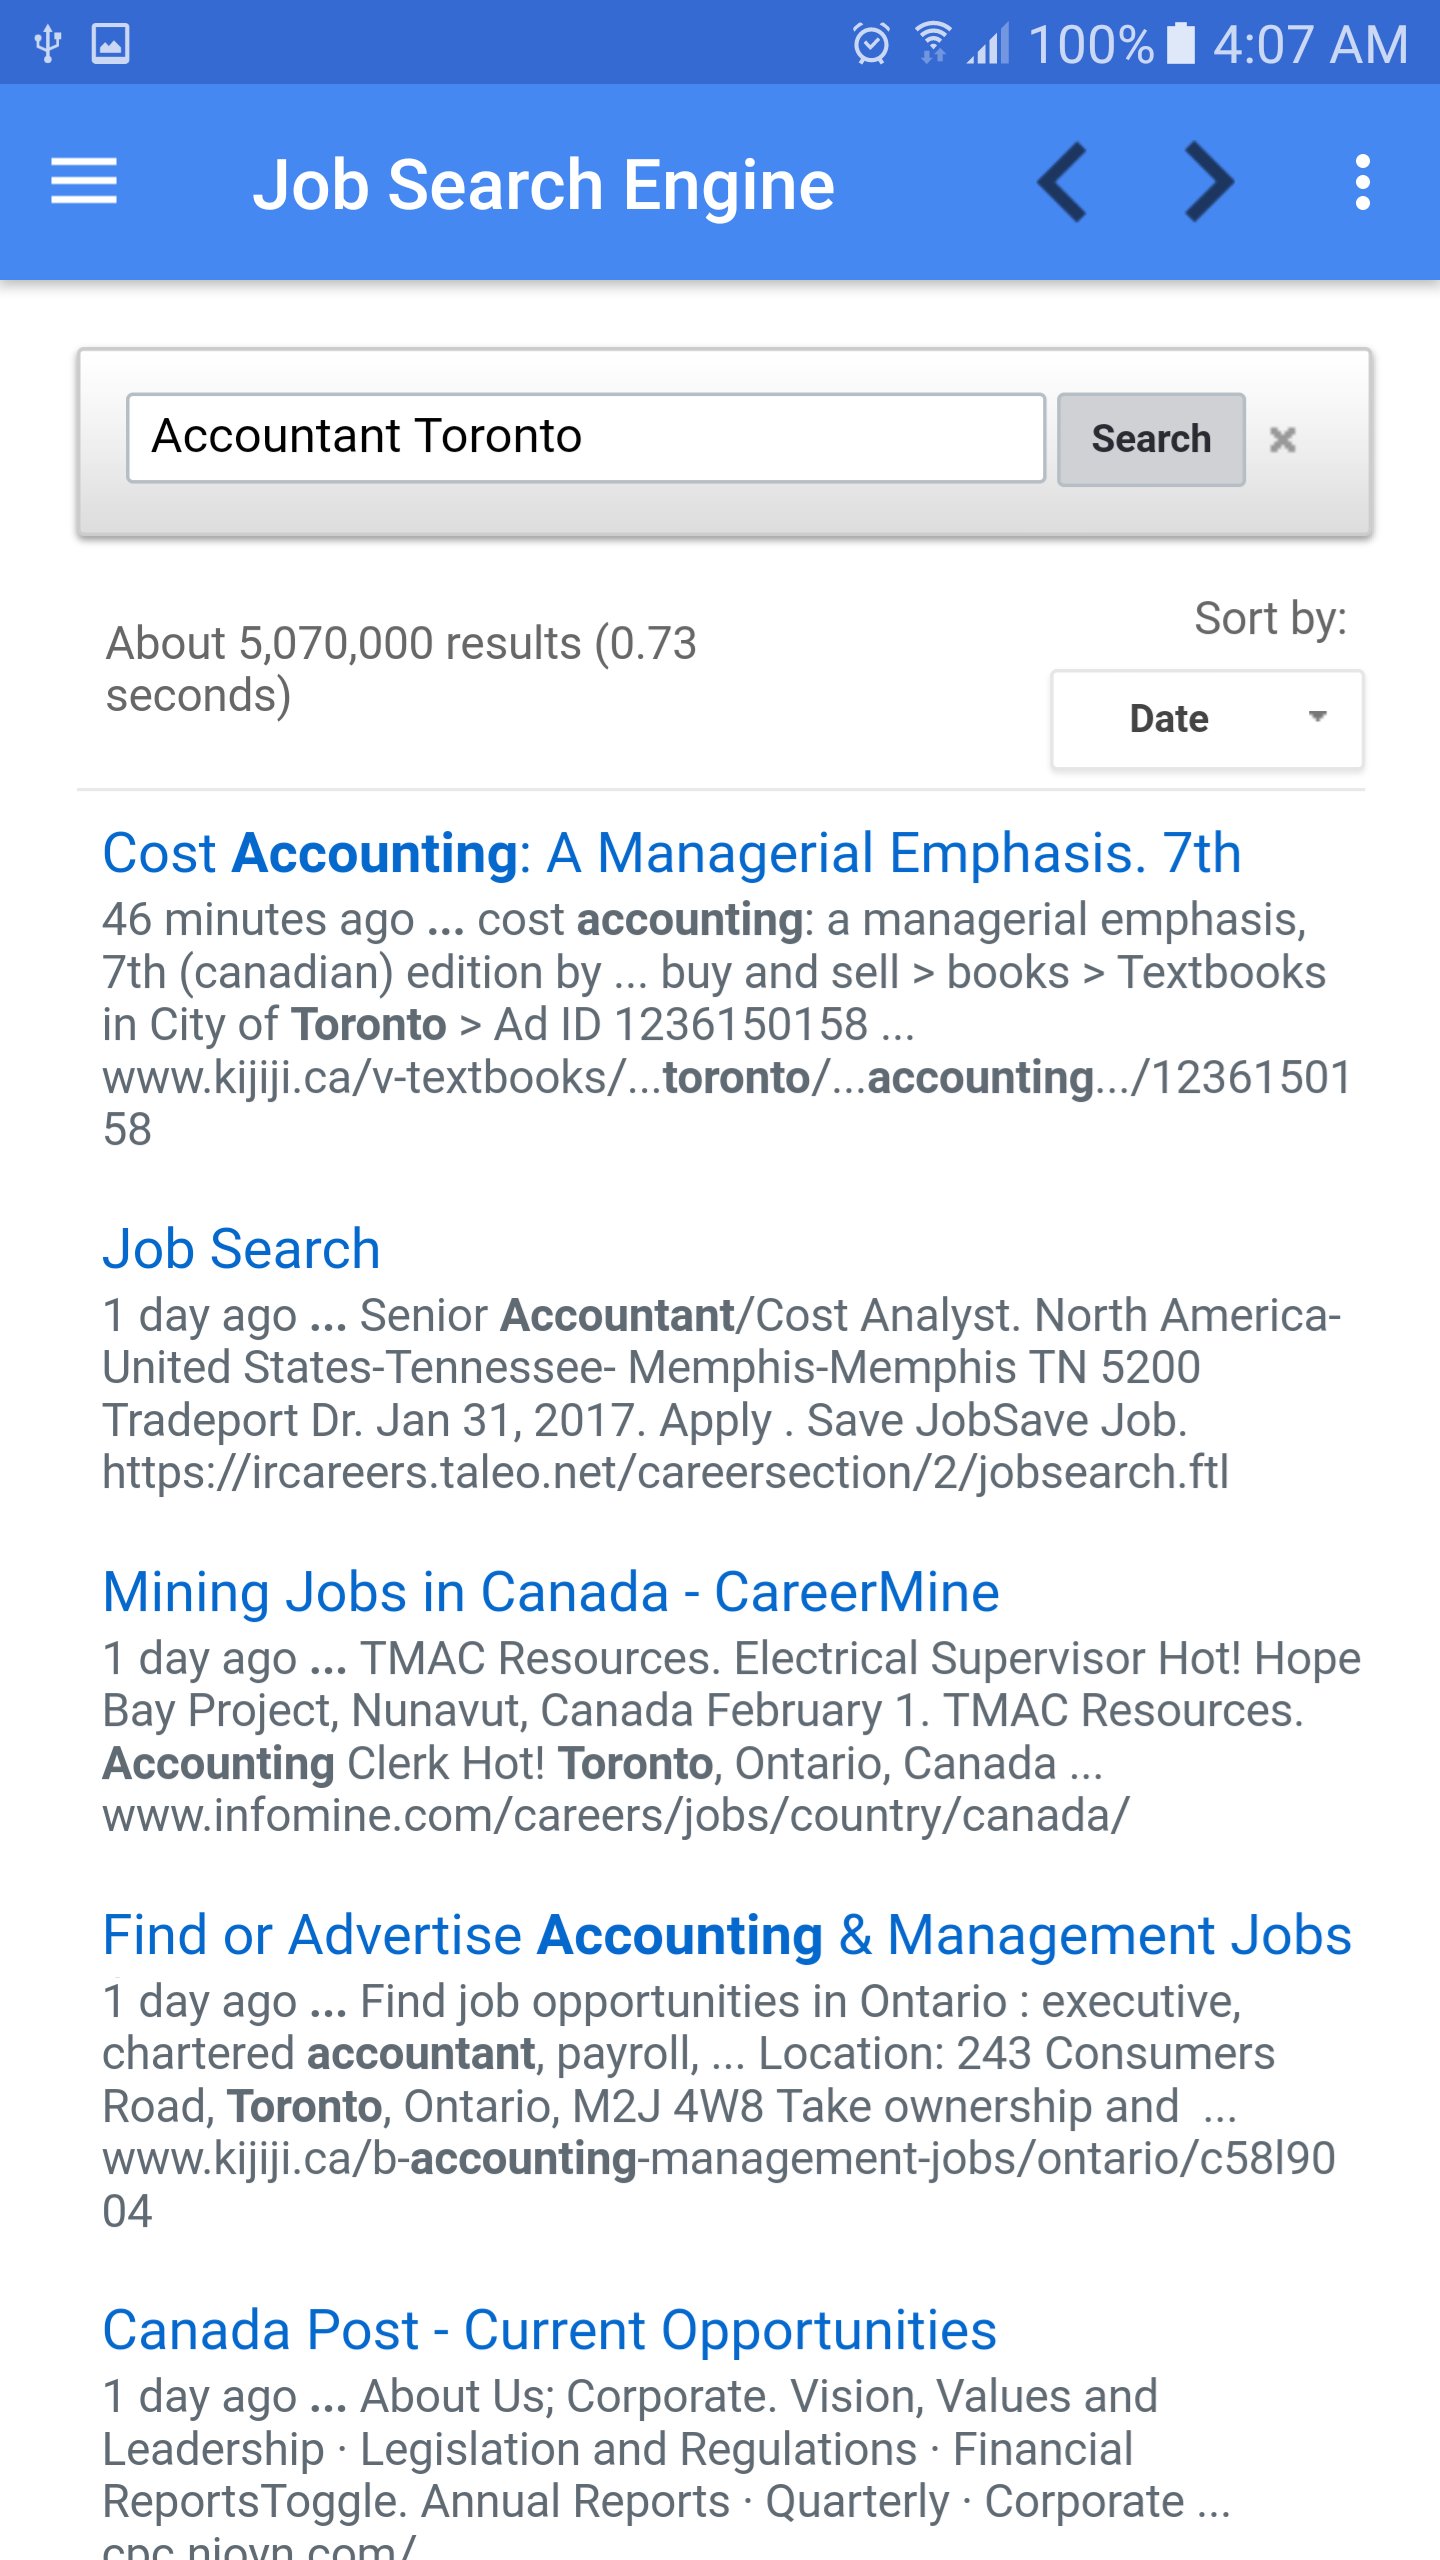Click the Search button

1151,439
